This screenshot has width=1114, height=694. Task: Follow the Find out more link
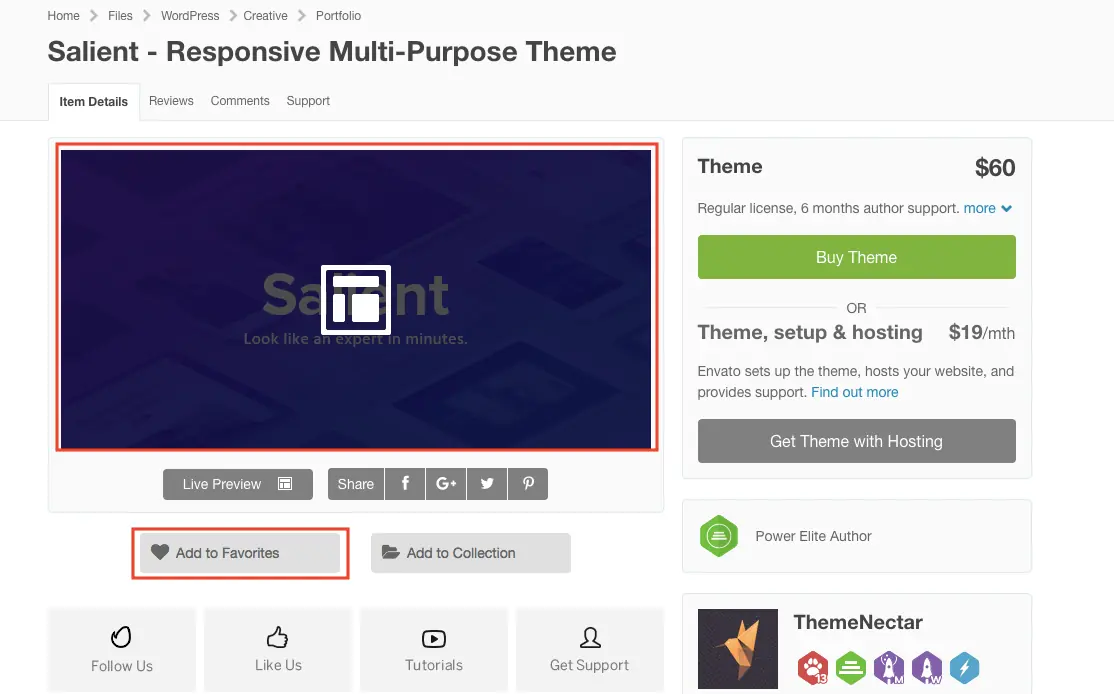(855, 392)
